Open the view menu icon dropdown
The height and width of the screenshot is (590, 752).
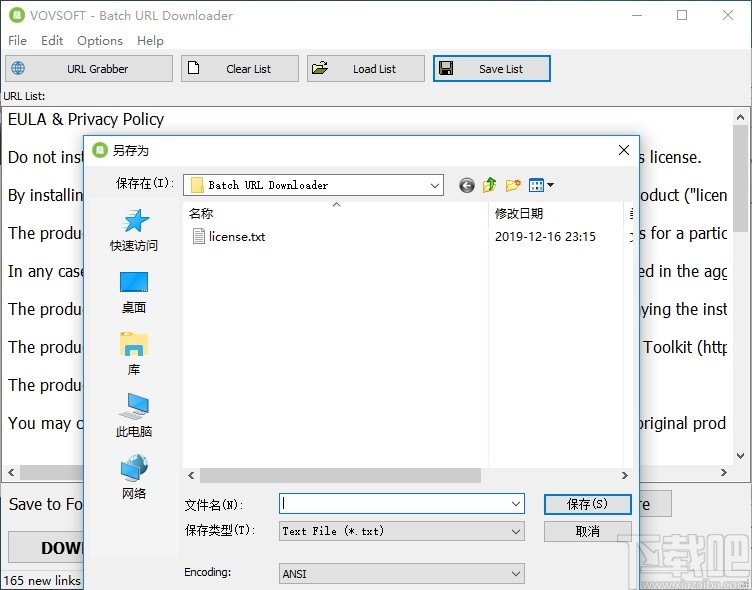point(541,185)
